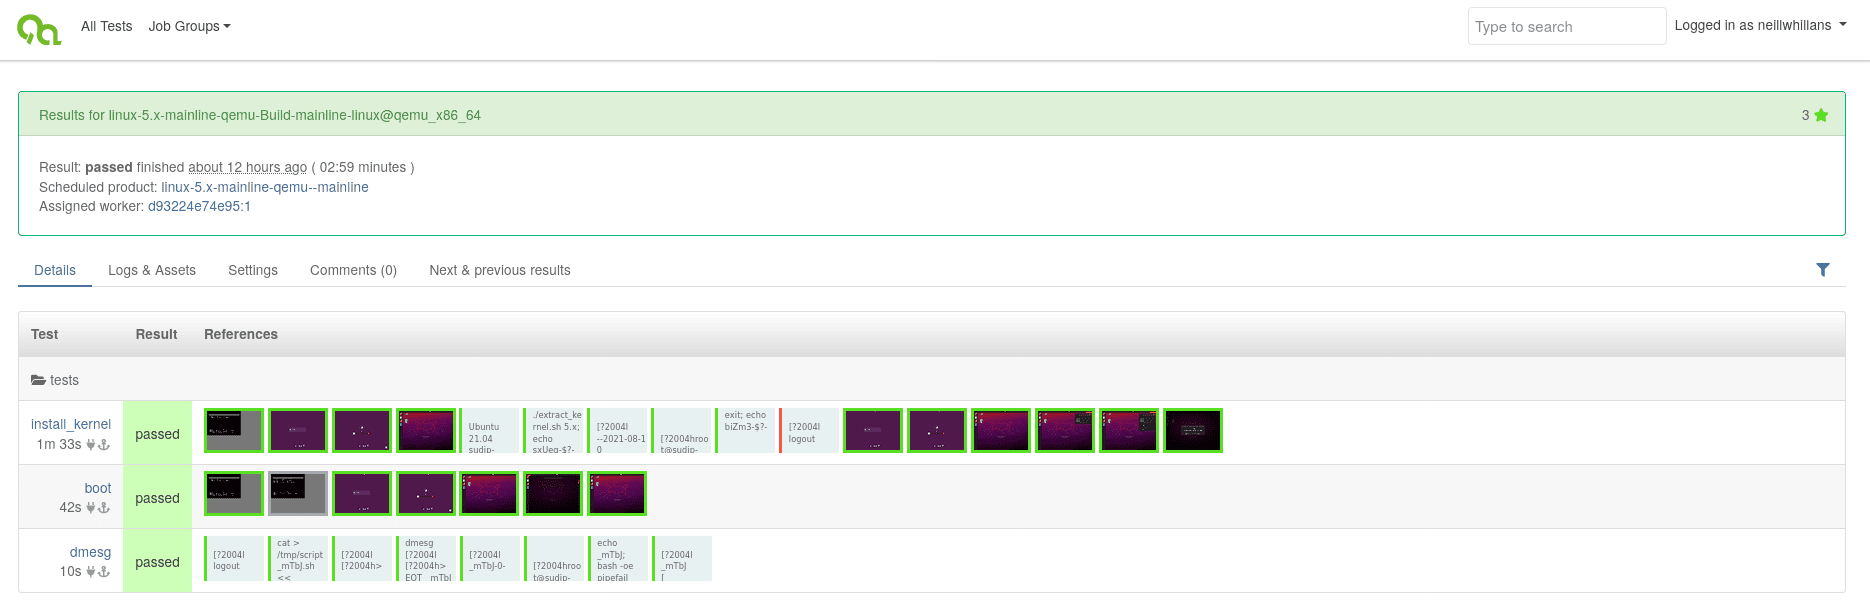Click passed result cell for boot
This screenshot has height=601, width=1870.
click(x=158, y=497)
